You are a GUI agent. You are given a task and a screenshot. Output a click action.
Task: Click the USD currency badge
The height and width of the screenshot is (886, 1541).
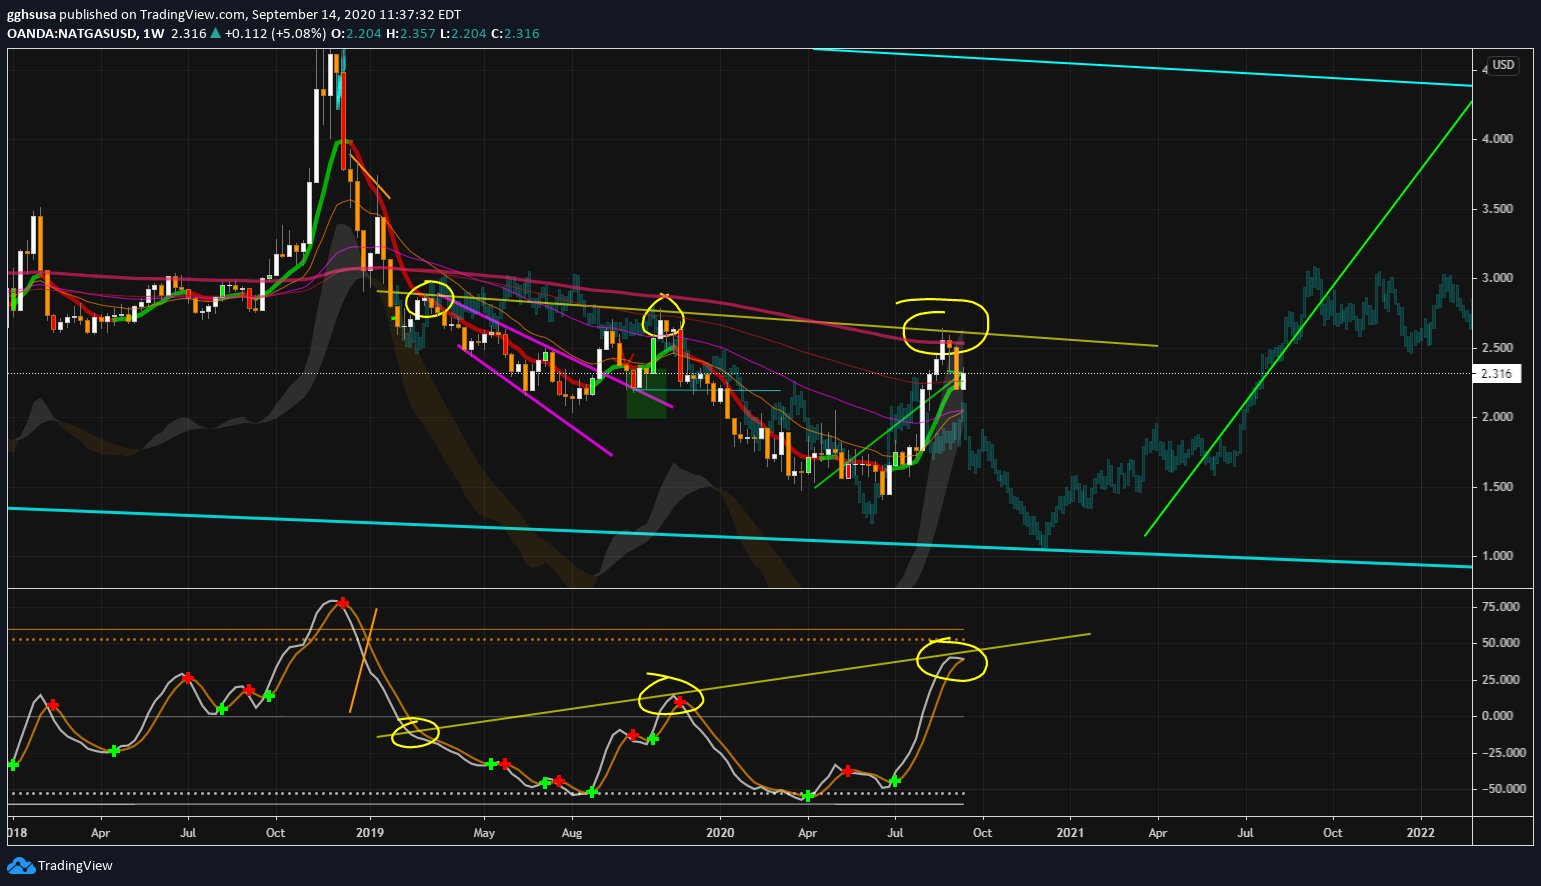pyautogui.click(x=1503, y=65)
